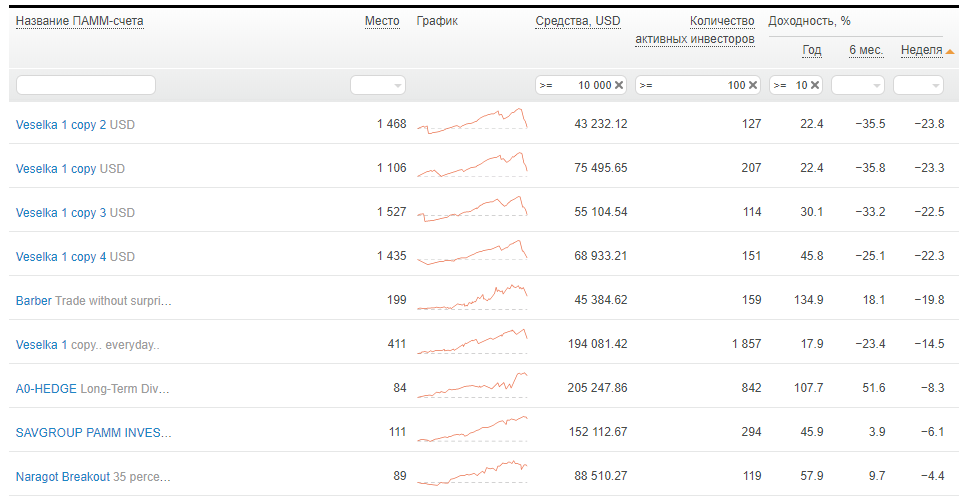Open the 6 мес. filter dropdown
This screenshot has height=501, width=964.
point(858,85)
